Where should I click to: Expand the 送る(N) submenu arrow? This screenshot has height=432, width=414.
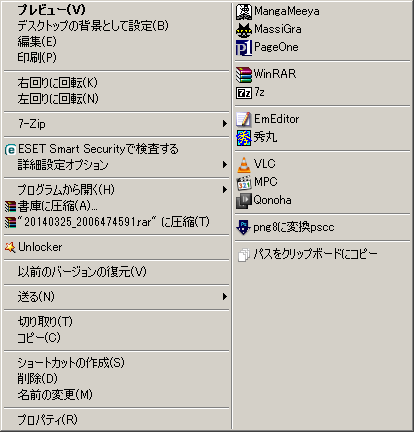[x=225, y=296]
